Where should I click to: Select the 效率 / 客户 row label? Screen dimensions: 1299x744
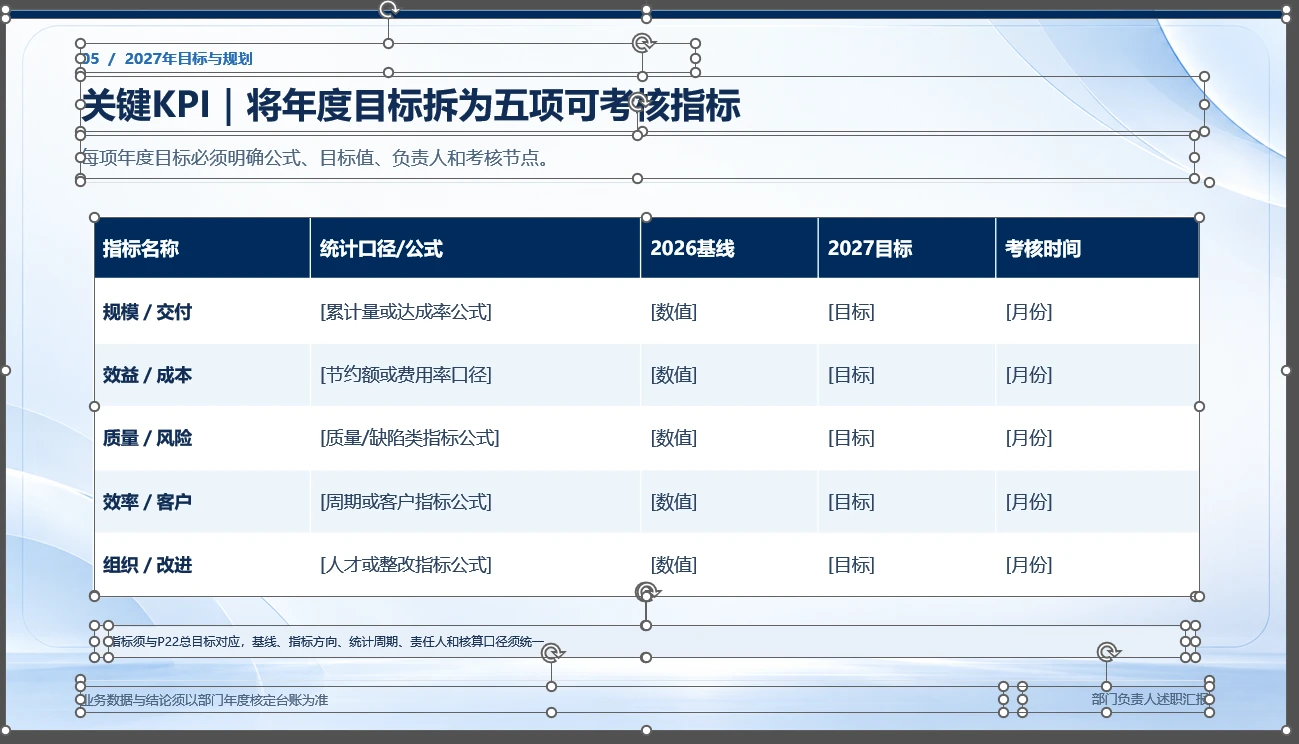(147, 502)
